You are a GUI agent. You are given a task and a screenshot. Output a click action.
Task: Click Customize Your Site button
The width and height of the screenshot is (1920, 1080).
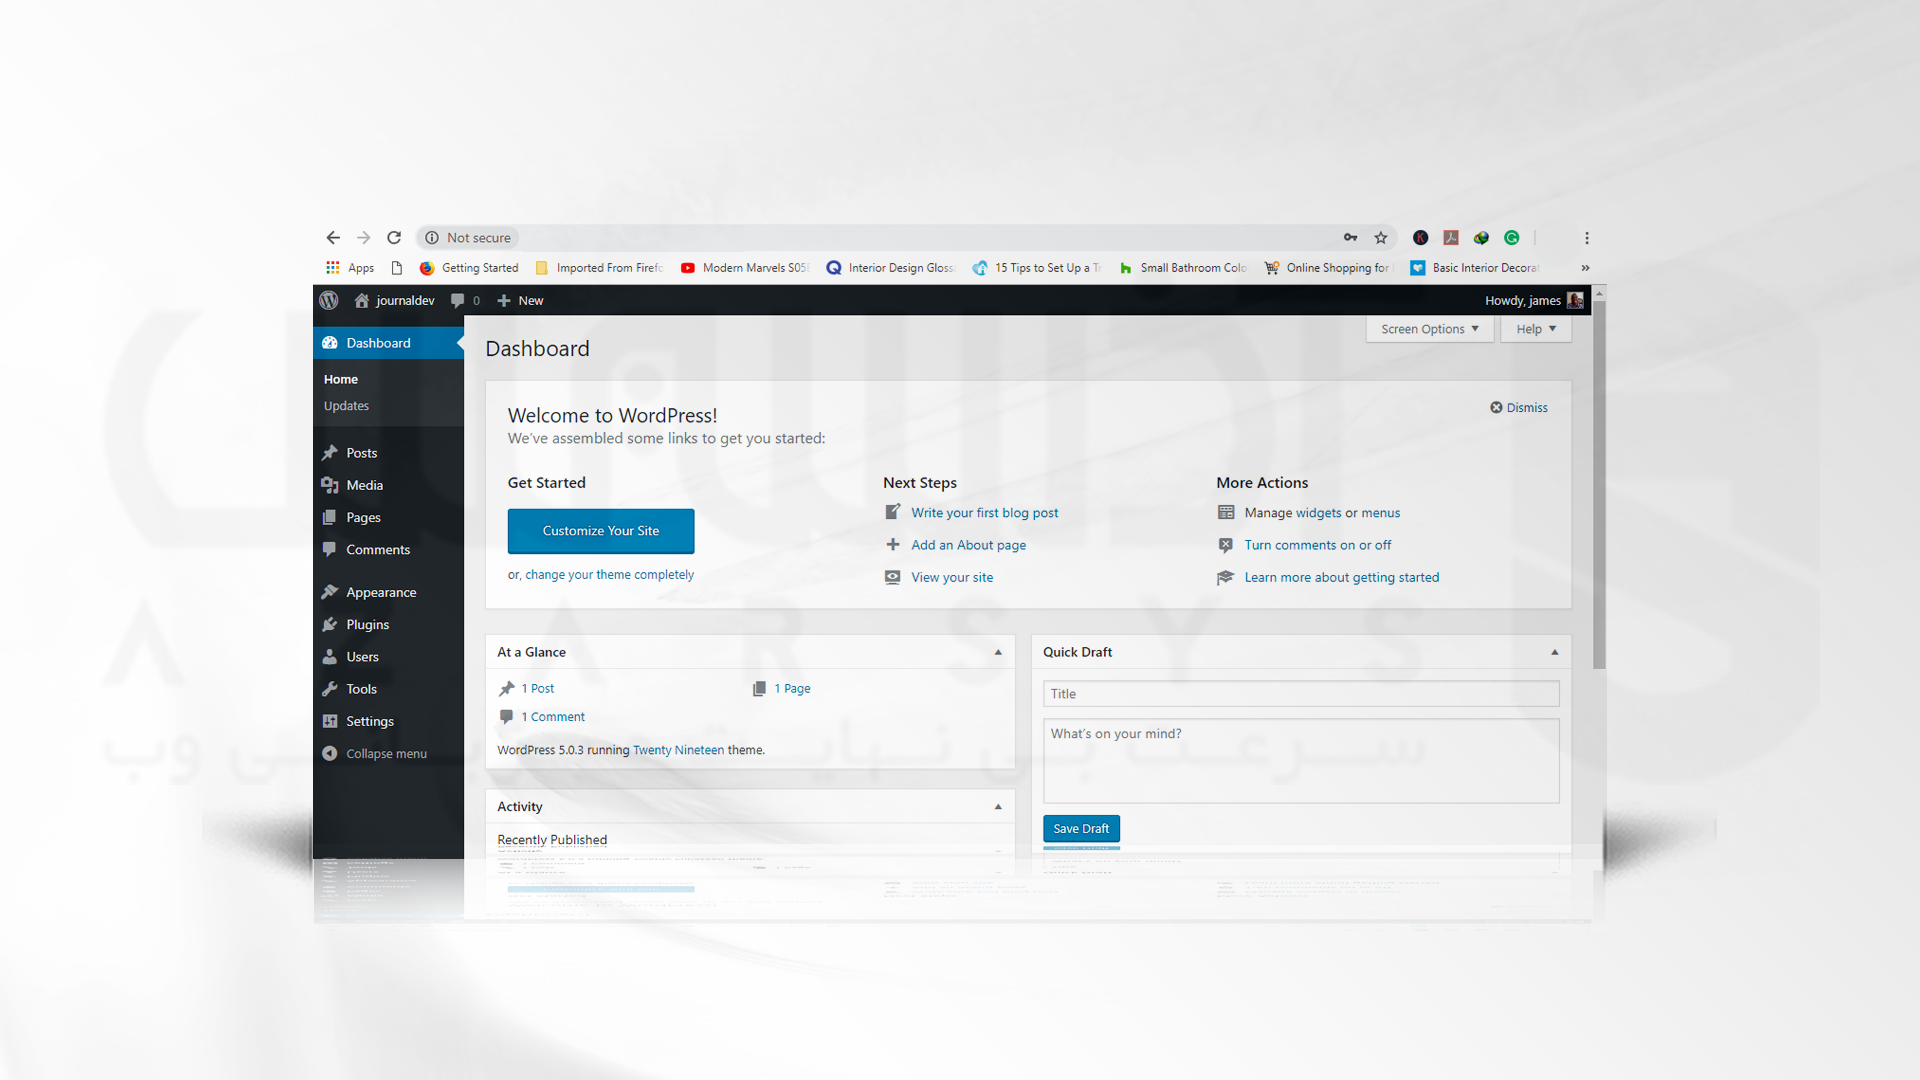tap(600, 530)
